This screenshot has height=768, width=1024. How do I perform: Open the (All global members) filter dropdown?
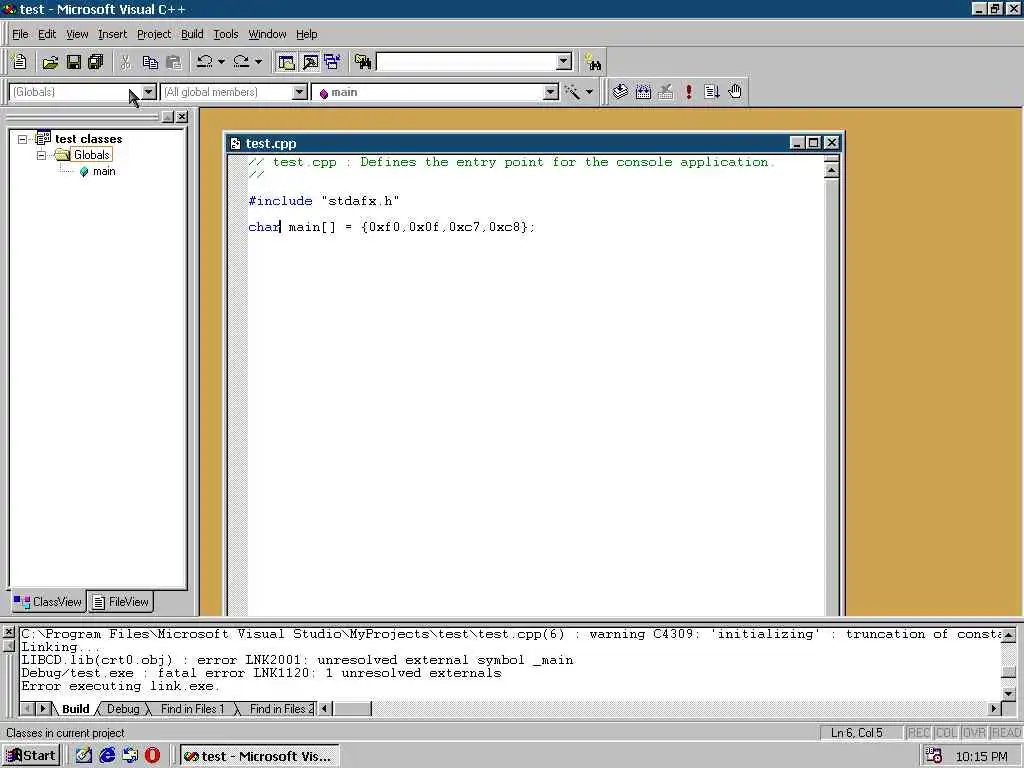pyautogui.click(x=299, y=92)
